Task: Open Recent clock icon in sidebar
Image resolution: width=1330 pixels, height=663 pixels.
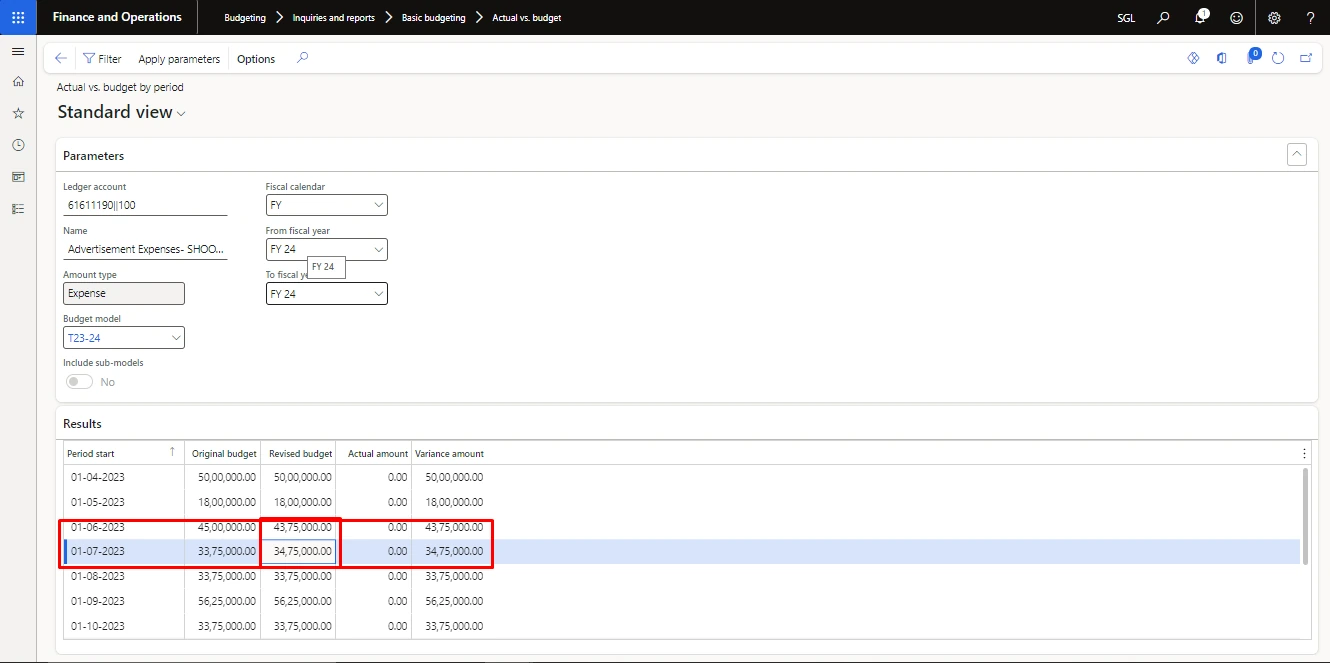Action: pyautogui.click(x=18, y=145)
